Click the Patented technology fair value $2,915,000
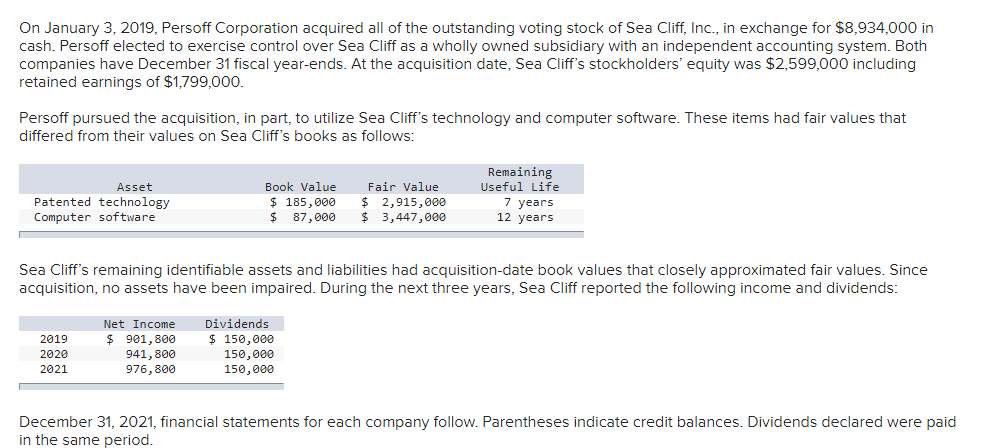This screenshot has height=448, width=997. (x=404, y=202)
